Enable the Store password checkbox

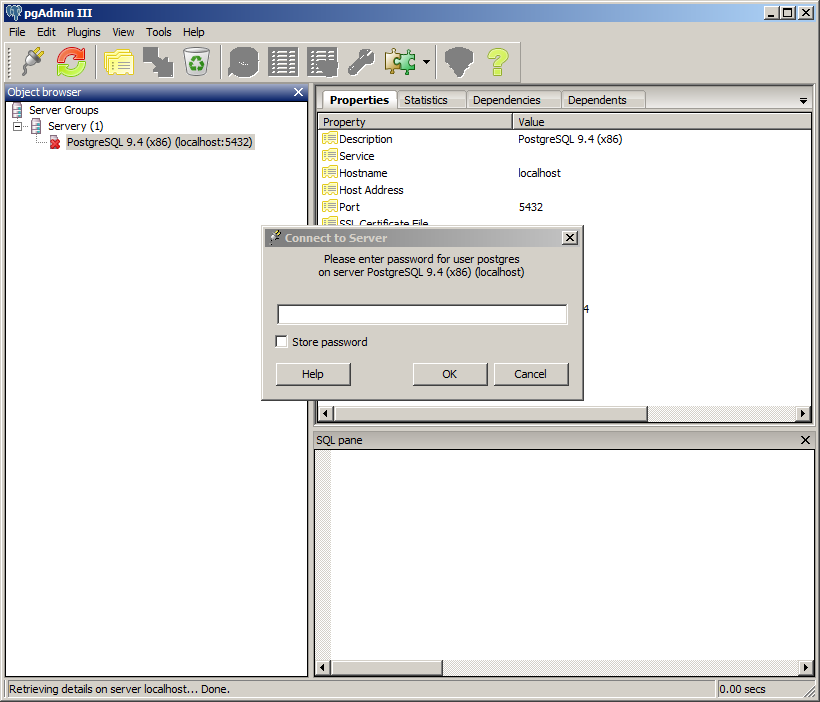(x=282, y=342)
